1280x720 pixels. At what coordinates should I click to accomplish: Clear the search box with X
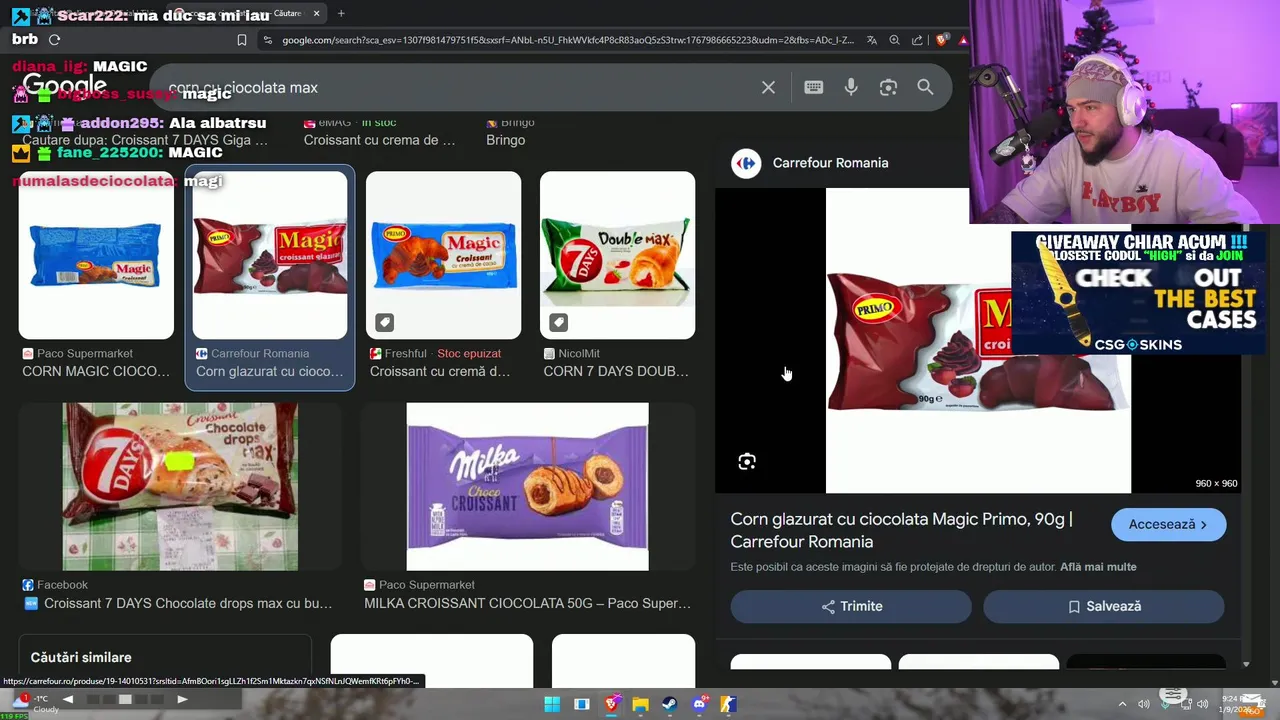pos(768,88)
